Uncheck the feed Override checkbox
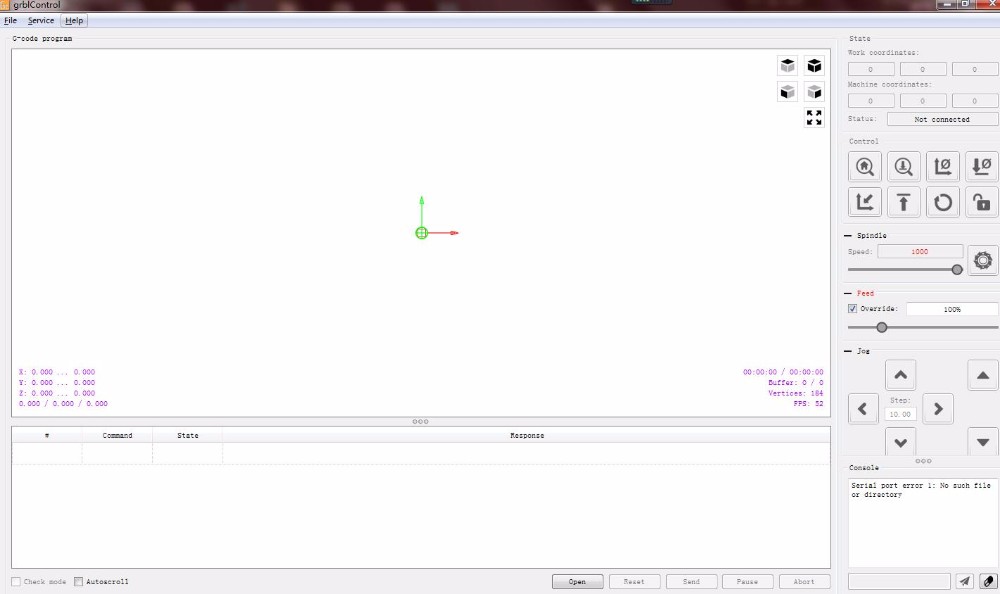The height and width of the screenshot is (594, 1000). (853, 309)
